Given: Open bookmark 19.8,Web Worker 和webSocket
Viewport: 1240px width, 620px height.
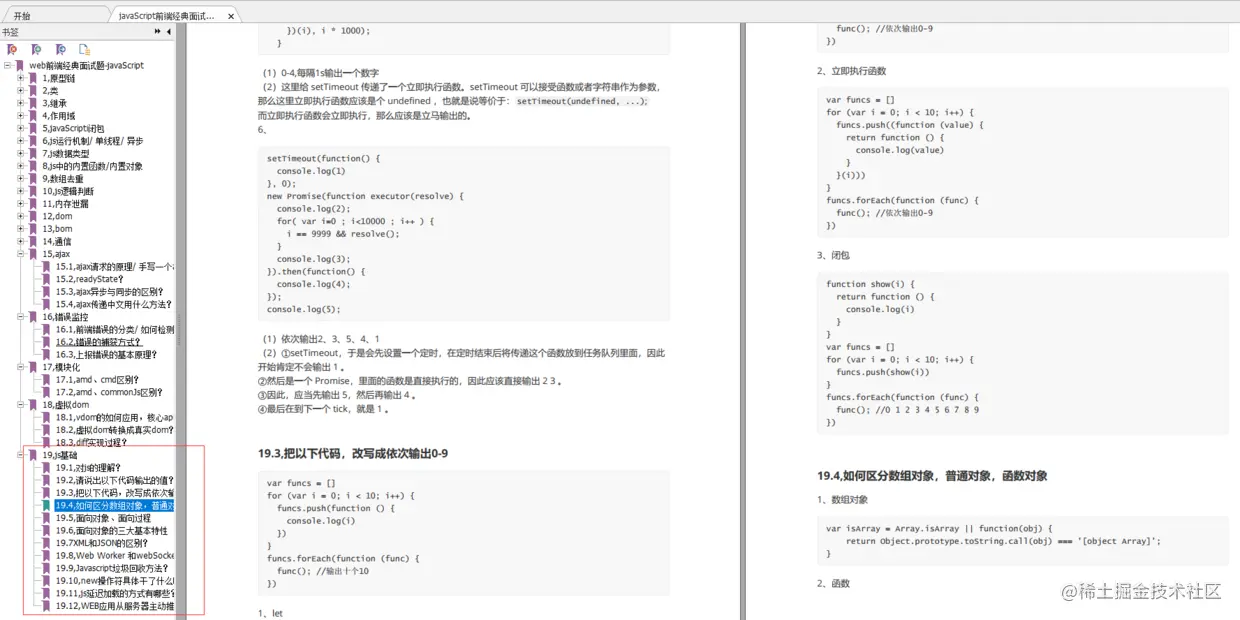Looking at the screenshot, I should tap(114, 555).
